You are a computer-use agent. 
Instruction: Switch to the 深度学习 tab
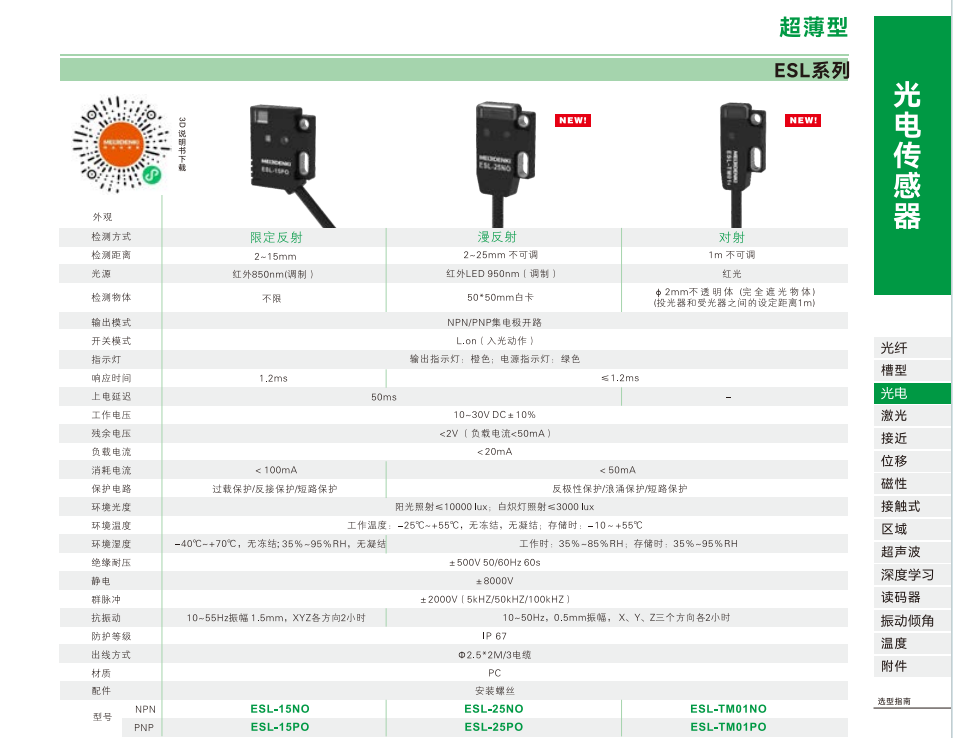(907, 575)
